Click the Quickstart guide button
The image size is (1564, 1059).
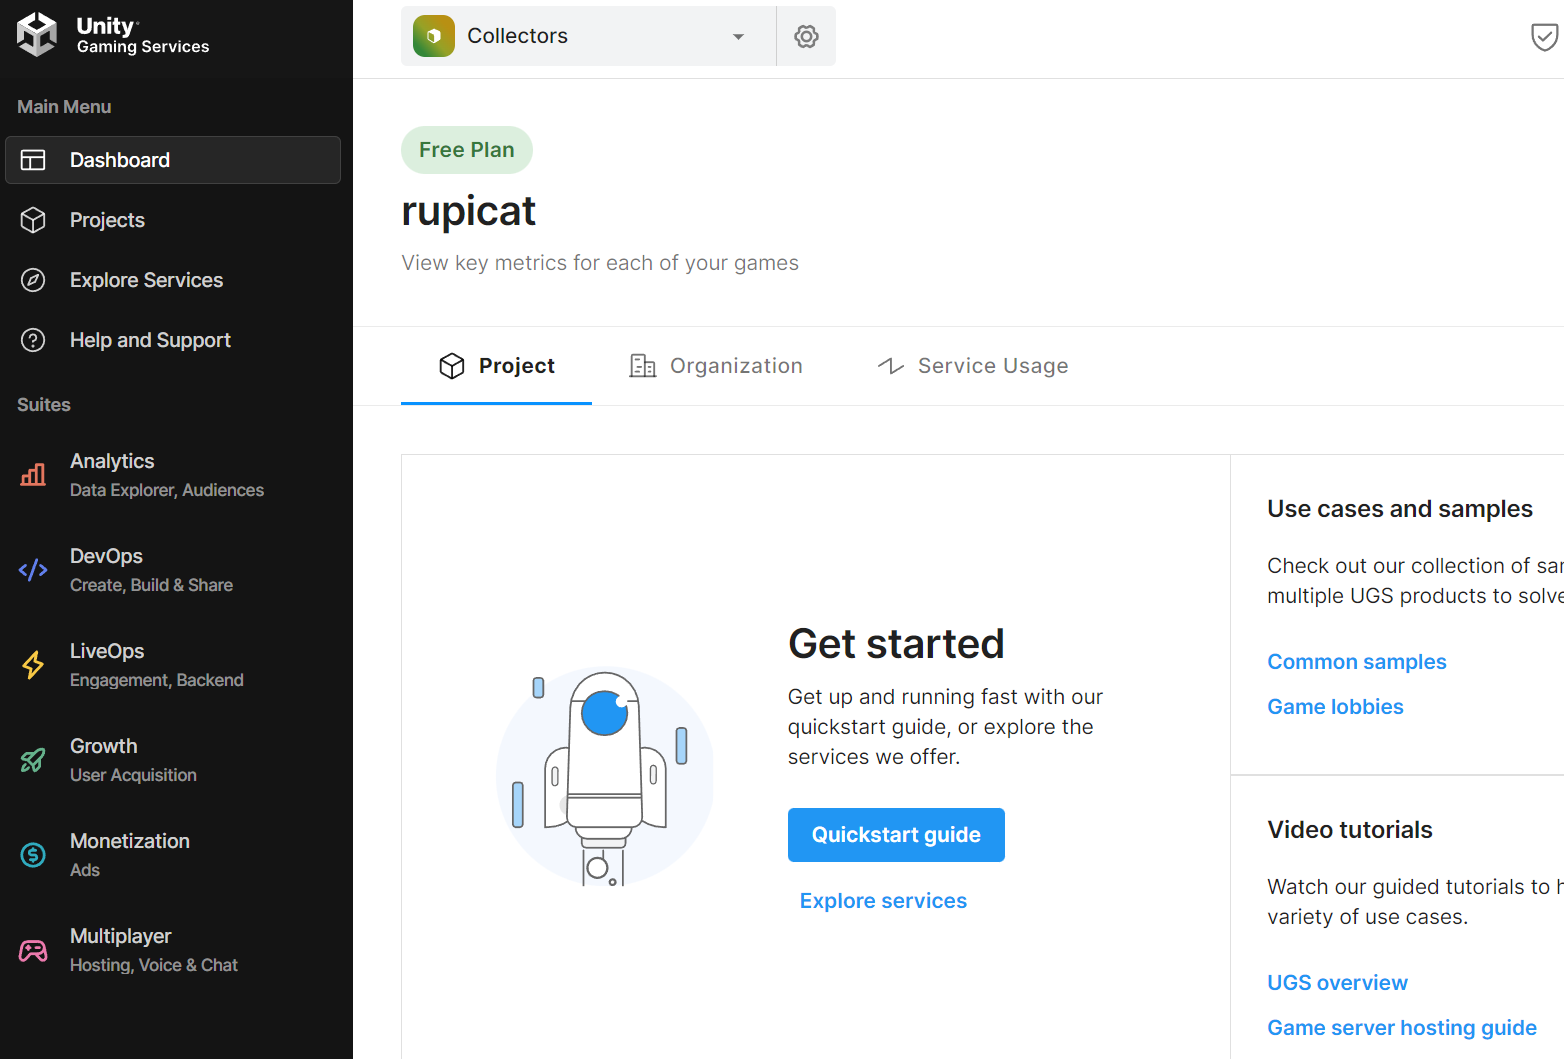pos(896,835)
